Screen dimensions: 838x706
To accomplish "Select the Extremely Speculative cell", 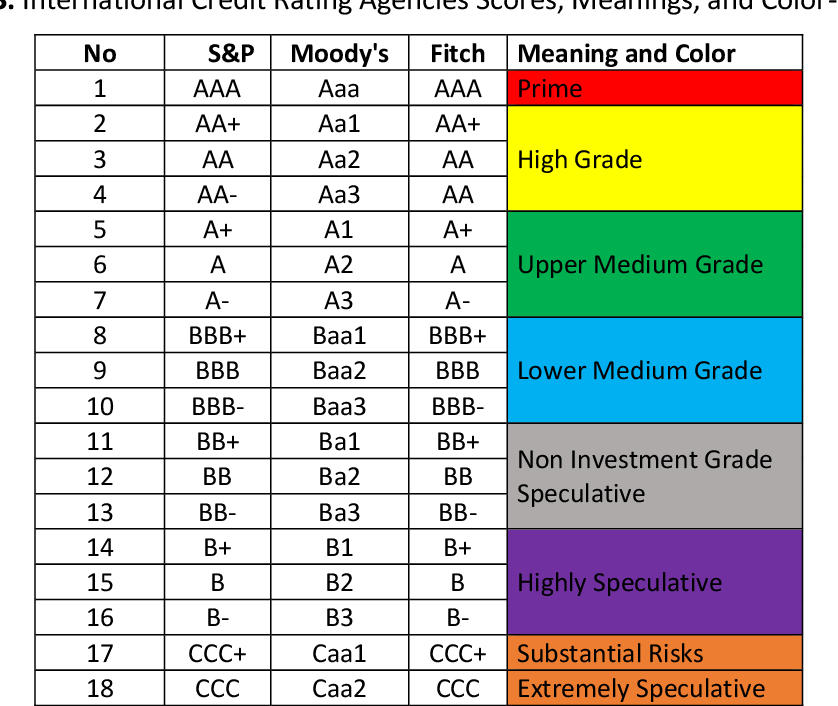I will [x=655, y=688].
